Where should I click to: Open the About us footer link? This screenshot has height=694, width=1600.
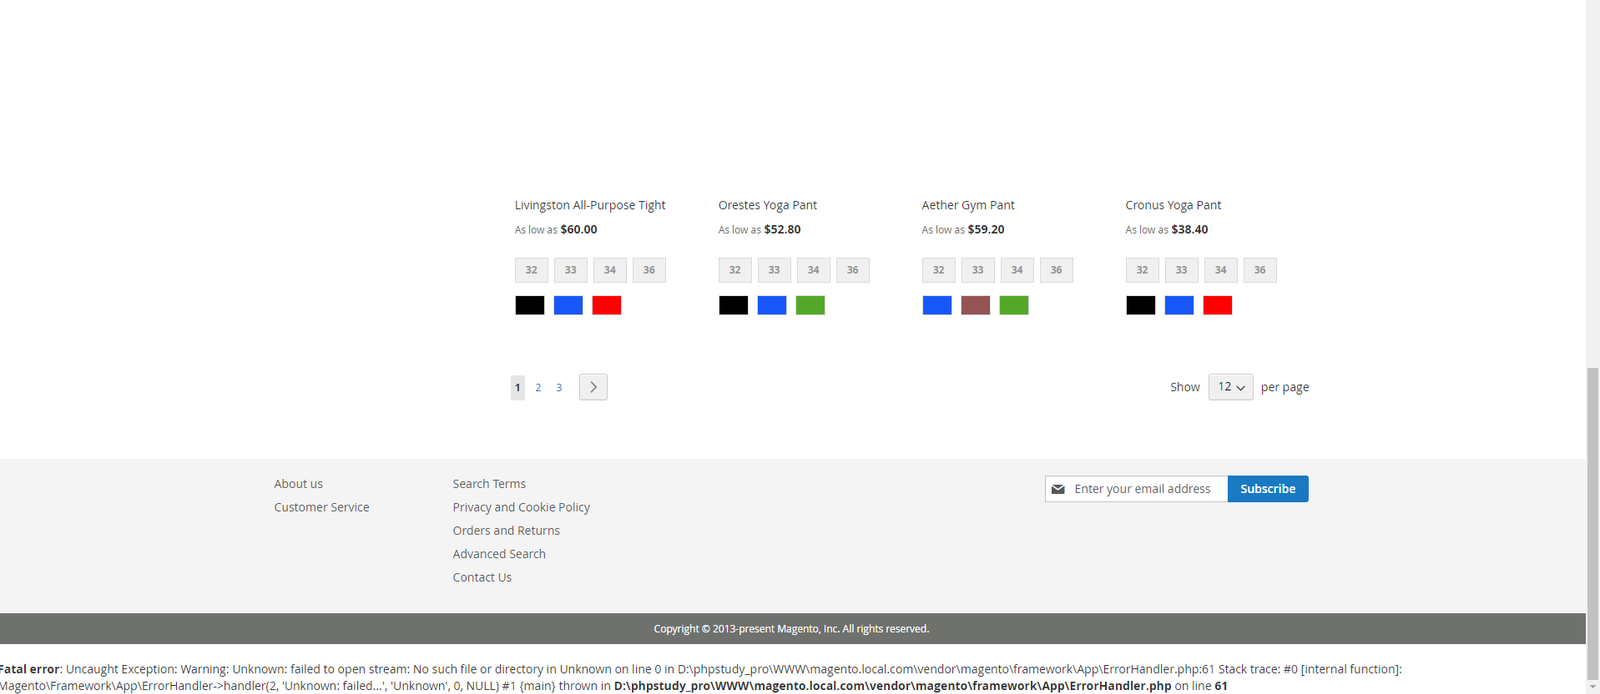[x=298, y=484]
